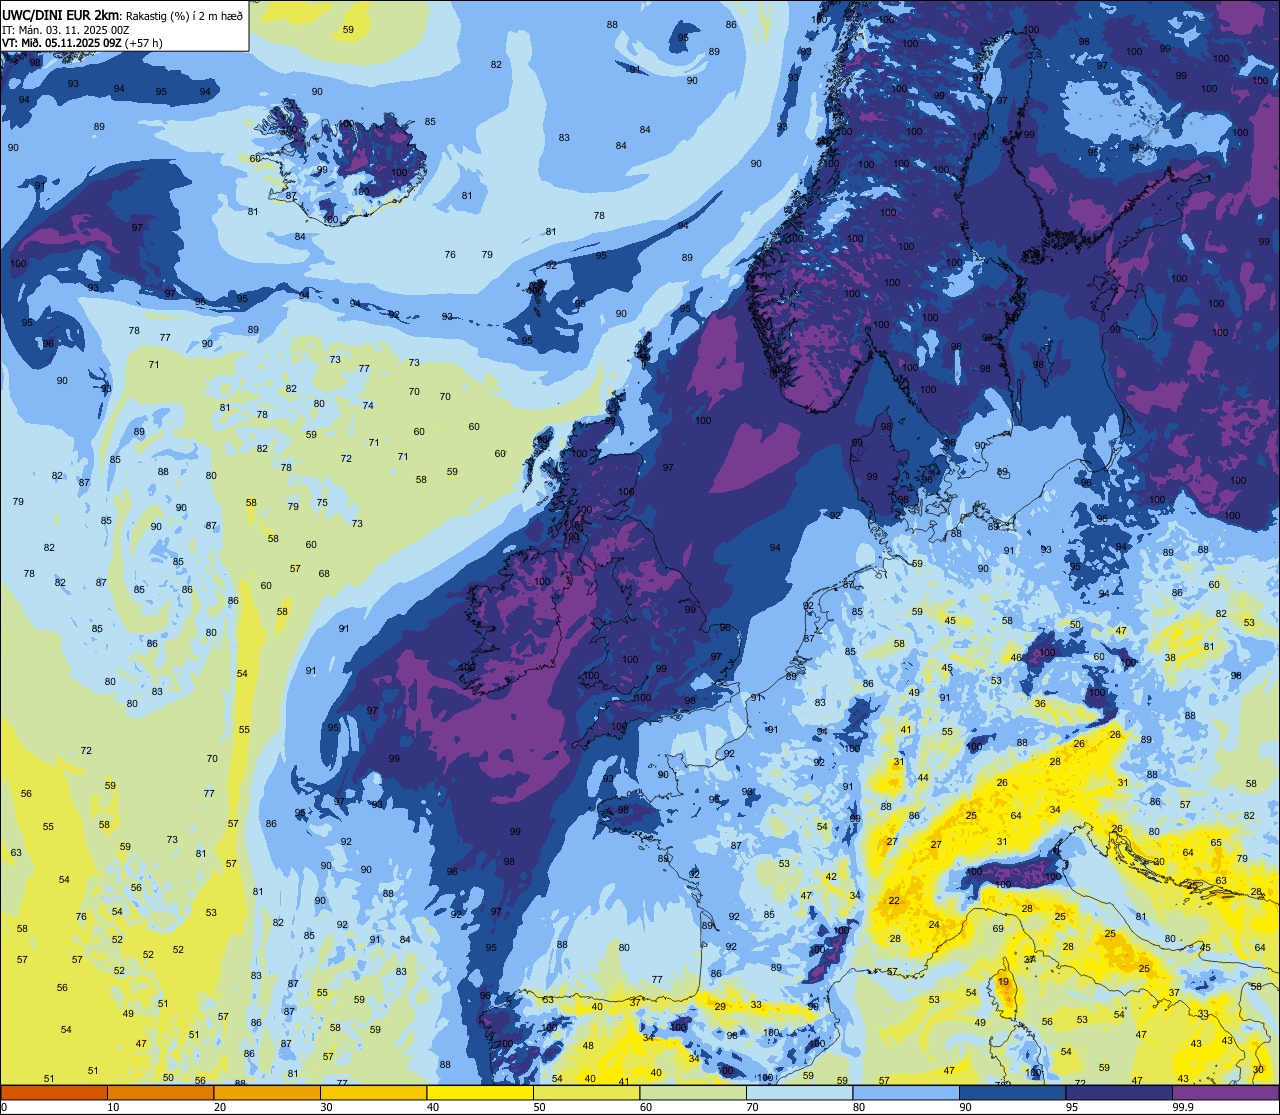Click the legend scale label 95
Image resolution: width=1280 pixels, height=1115 pixels.
tap(1072, 1107)
